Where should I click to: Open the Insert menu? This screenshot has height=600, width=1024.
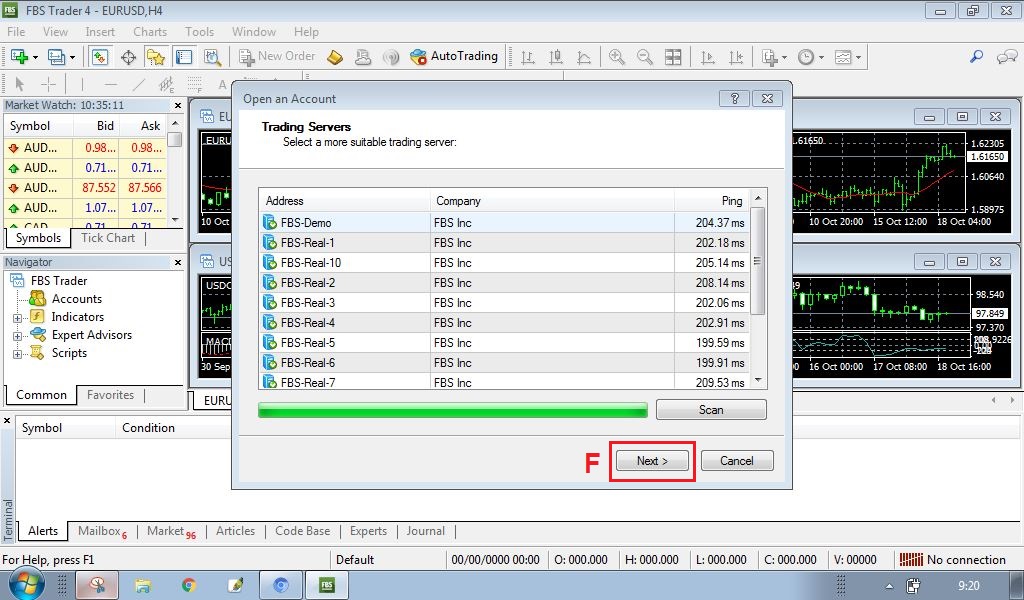click(x=99, y=31)
